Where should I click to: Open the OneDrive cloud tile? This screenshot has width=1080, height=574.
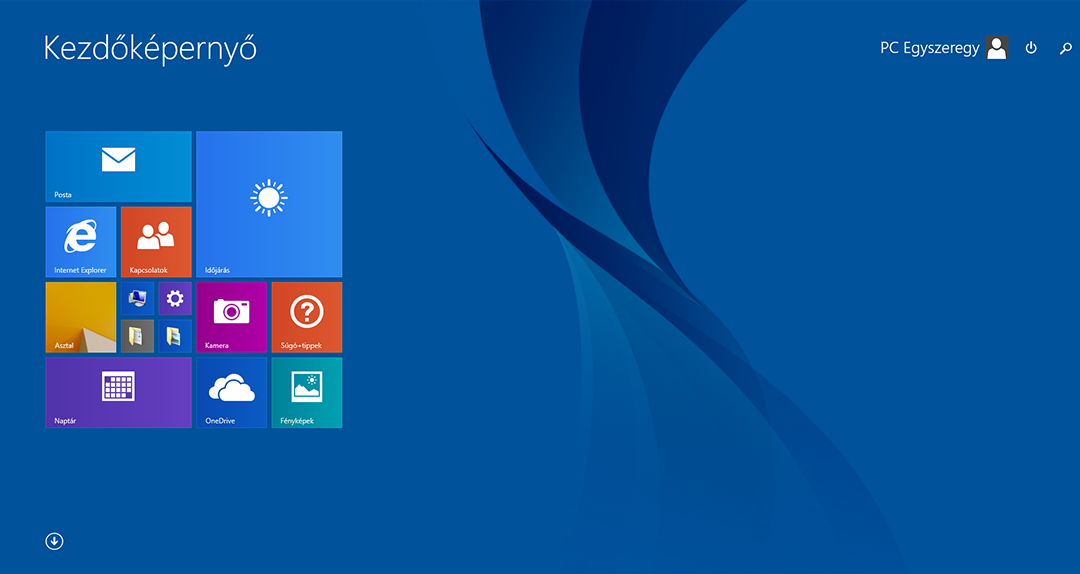pos(231,393)
